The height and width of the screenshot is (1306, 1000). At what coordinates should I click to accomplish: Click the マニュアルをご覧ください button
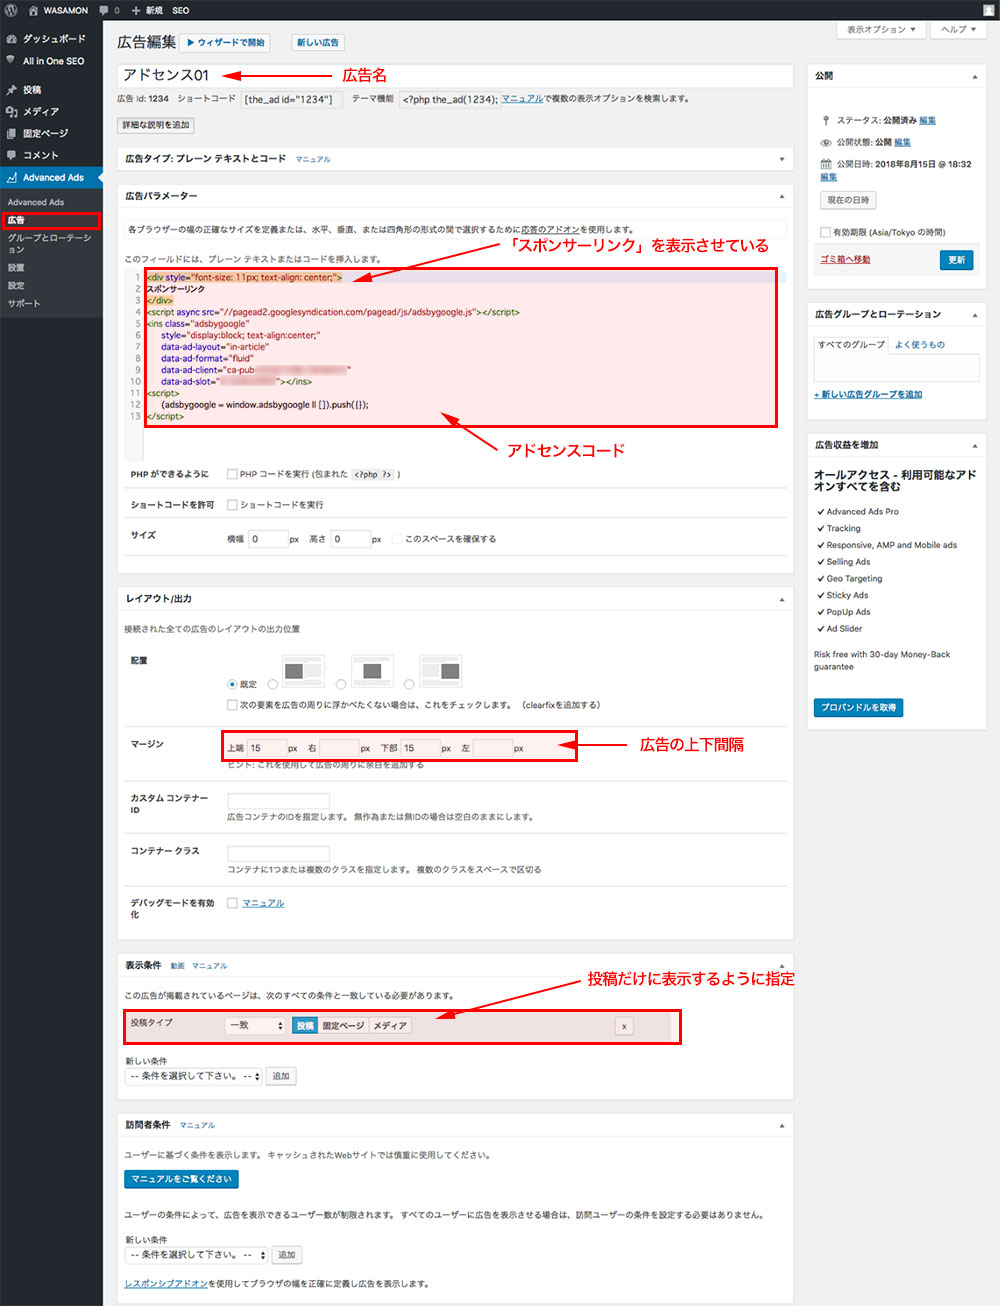tap(182, 1180)
